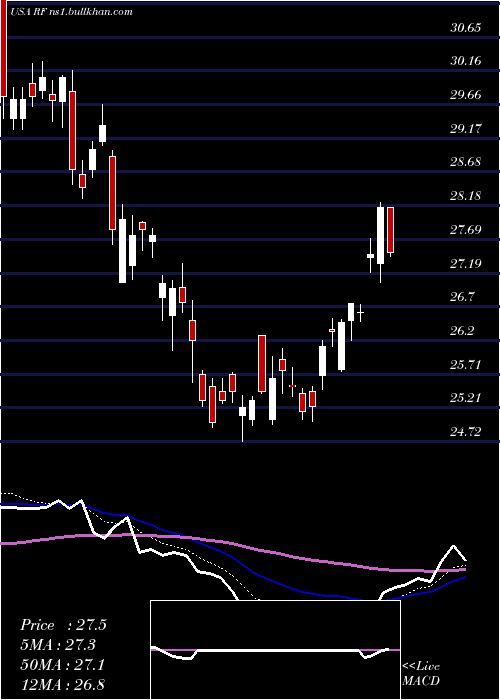This screenshot has height=700, width=500.
Task: Click the USA RF ns1.bullkhan.com title text
Action: 71,12
